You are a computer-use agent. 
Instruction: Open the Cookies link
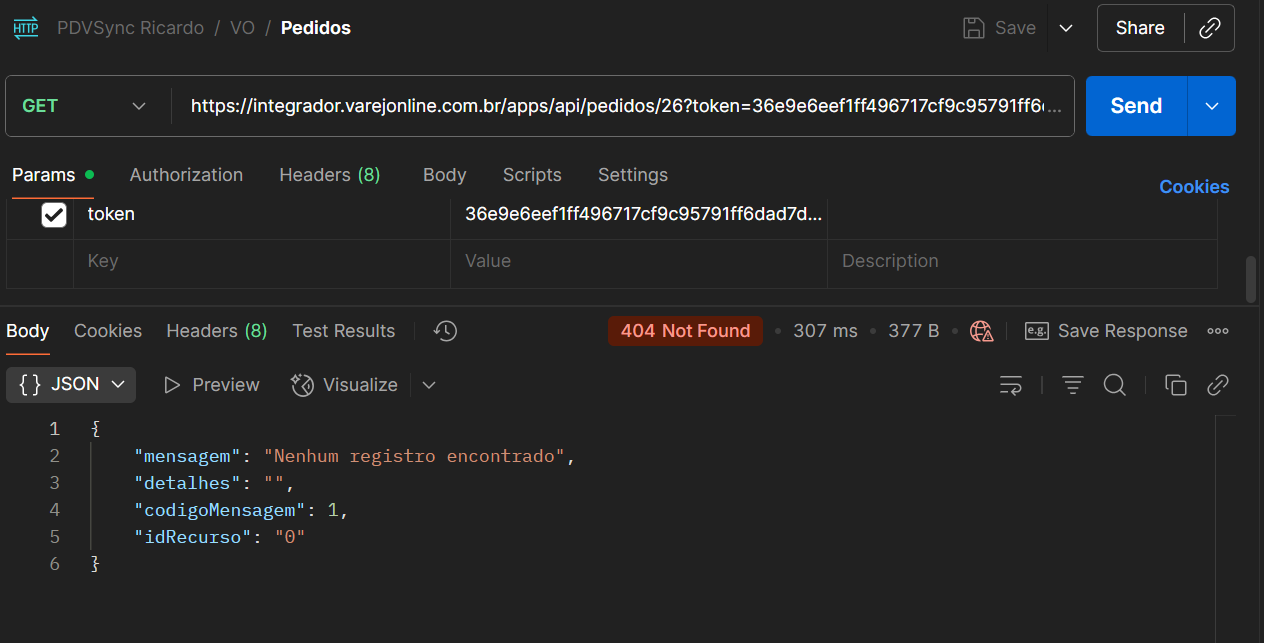1194,187
